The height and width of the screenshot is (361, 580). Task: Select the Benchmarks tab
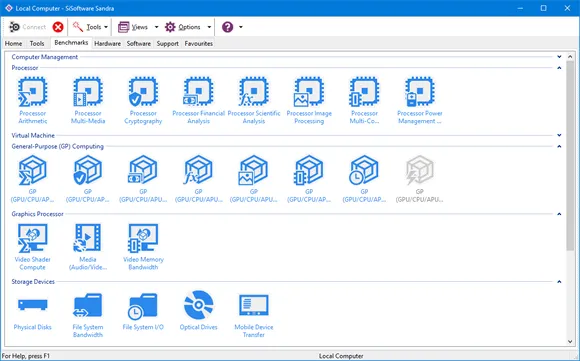[71, 43]
